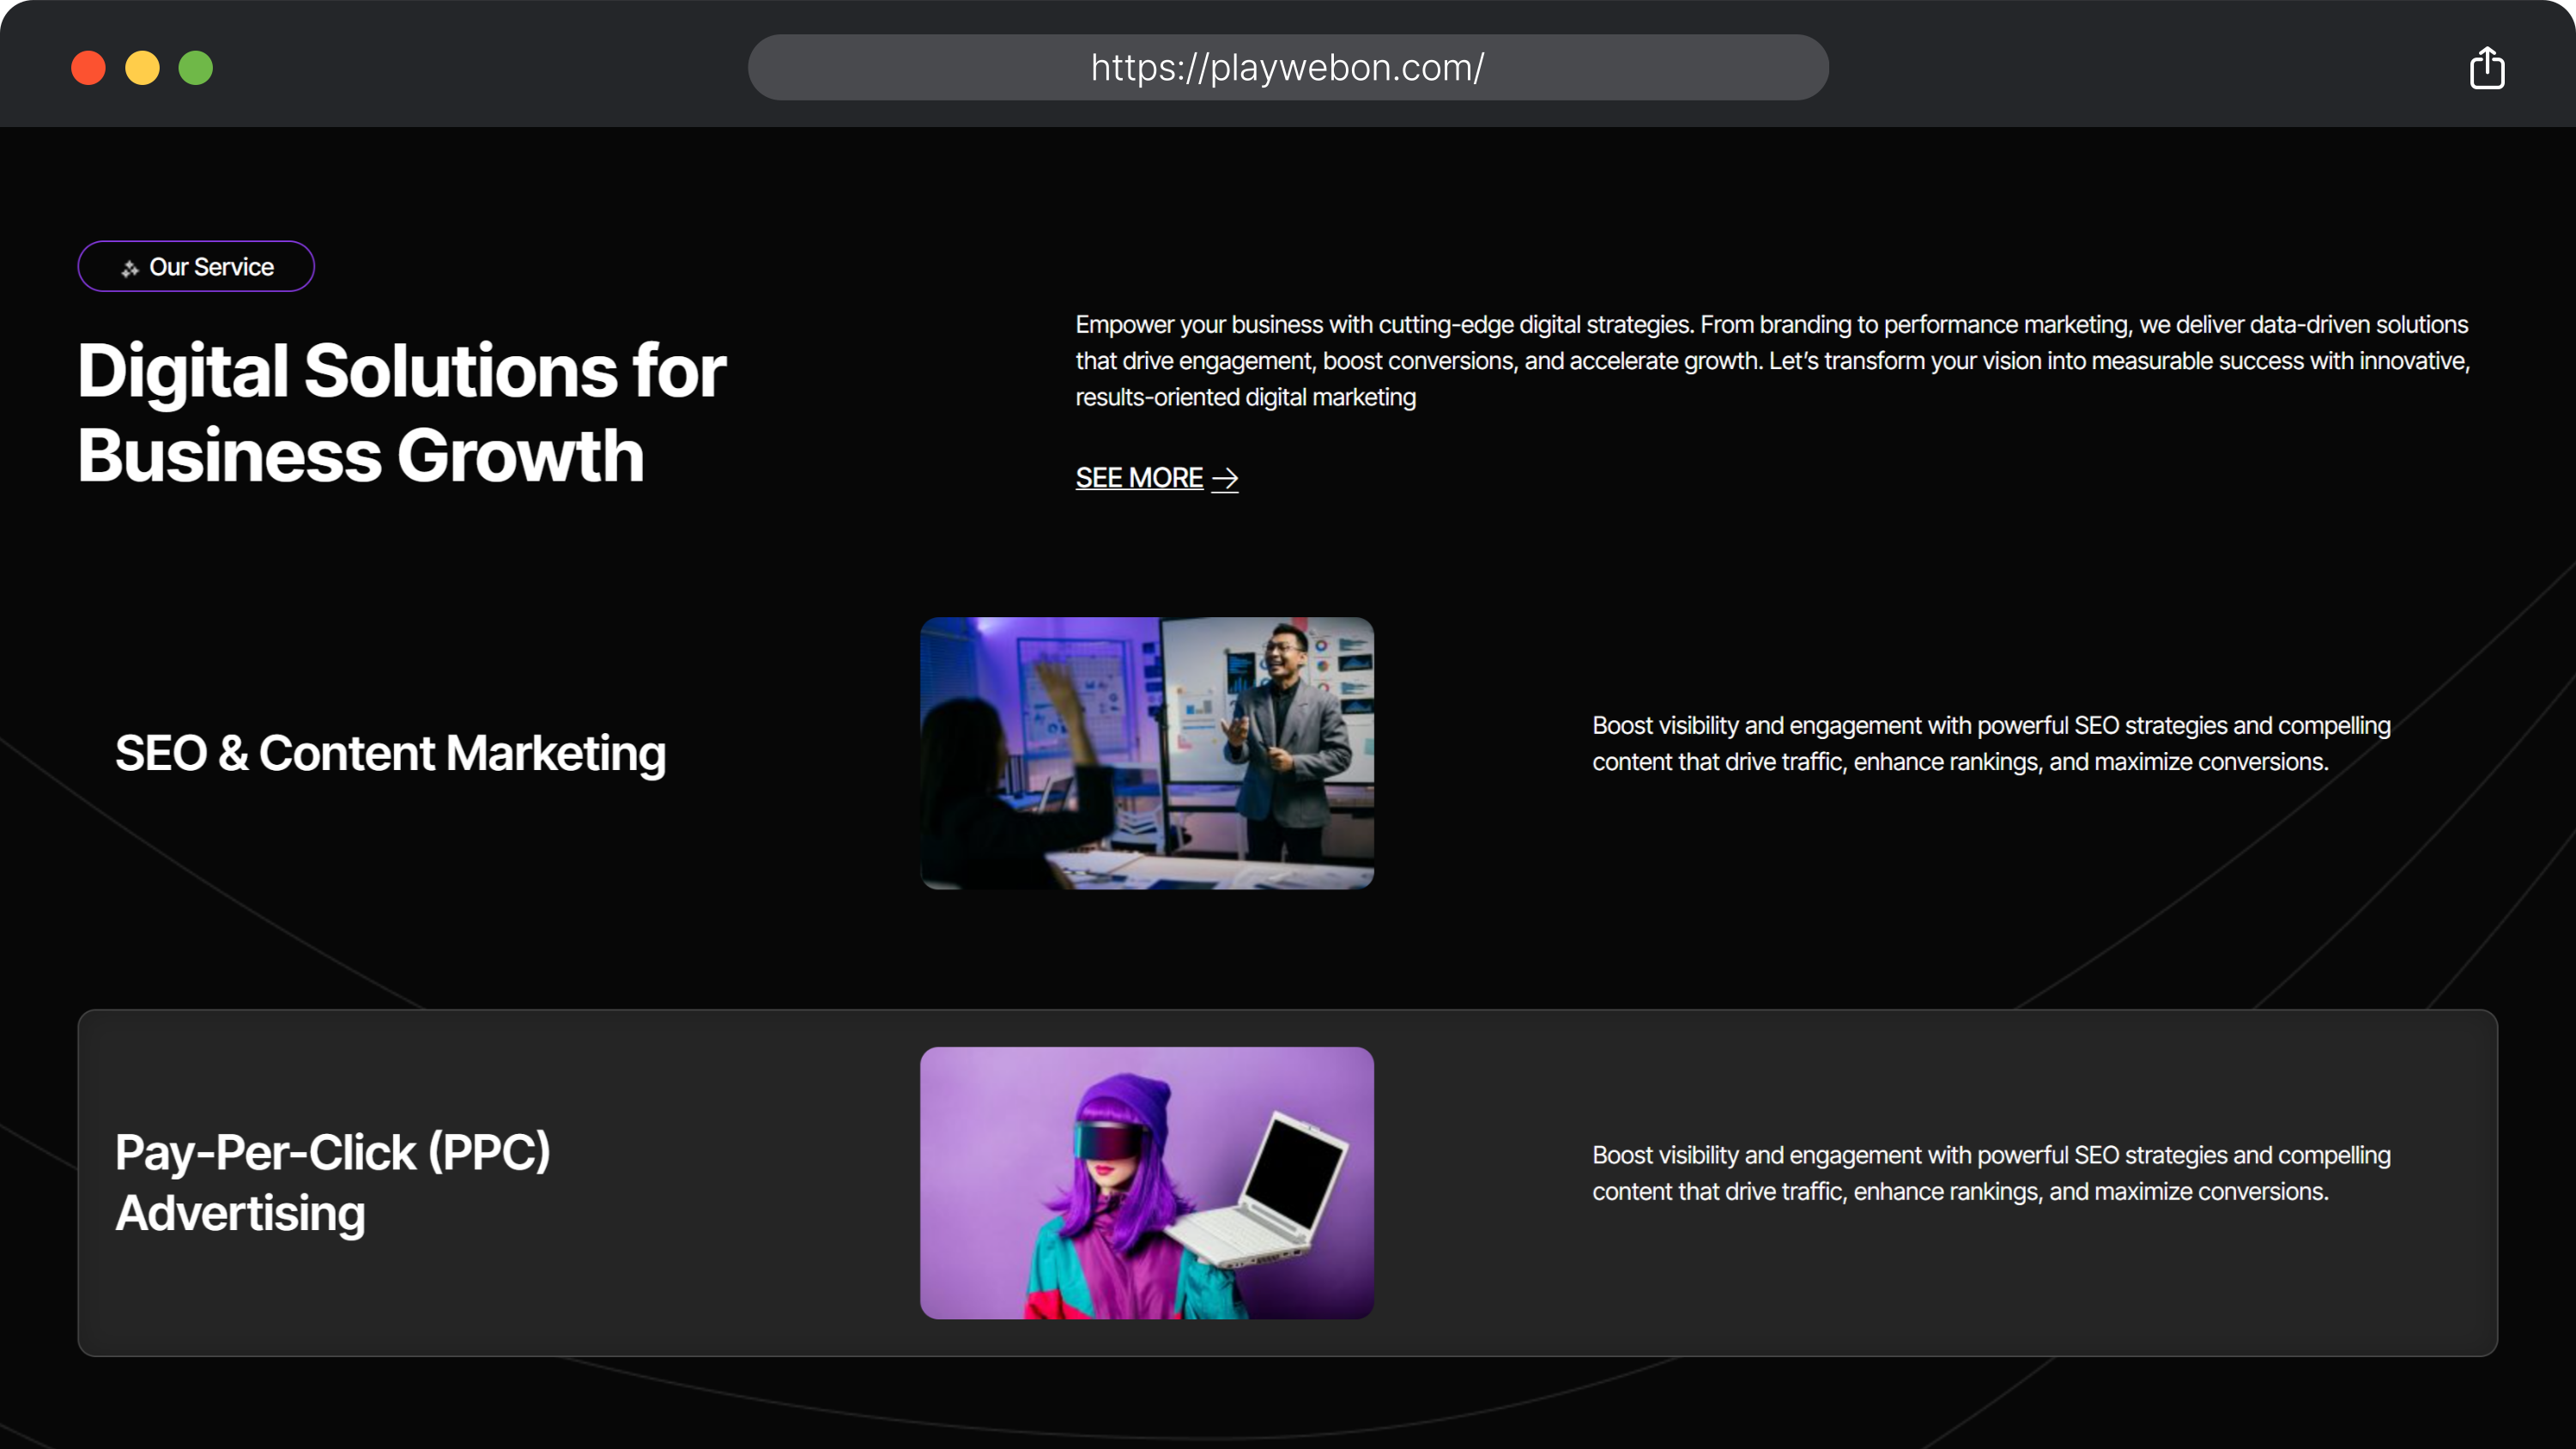Open the SEO & Content Marketing heading

click(390, 753)
